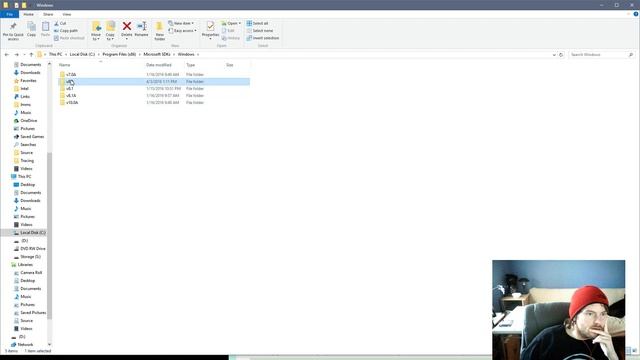Click the Invert selection command
This screenshot has width=640, height=360.
(x=263, y=38)
